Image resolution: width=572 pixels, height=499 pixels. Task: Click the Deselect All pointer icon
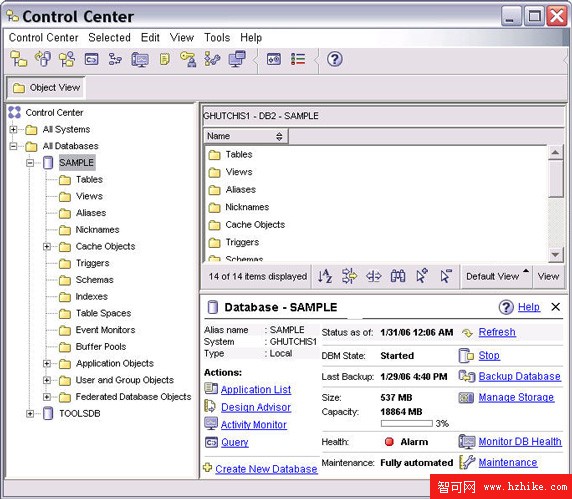(446, 276)
